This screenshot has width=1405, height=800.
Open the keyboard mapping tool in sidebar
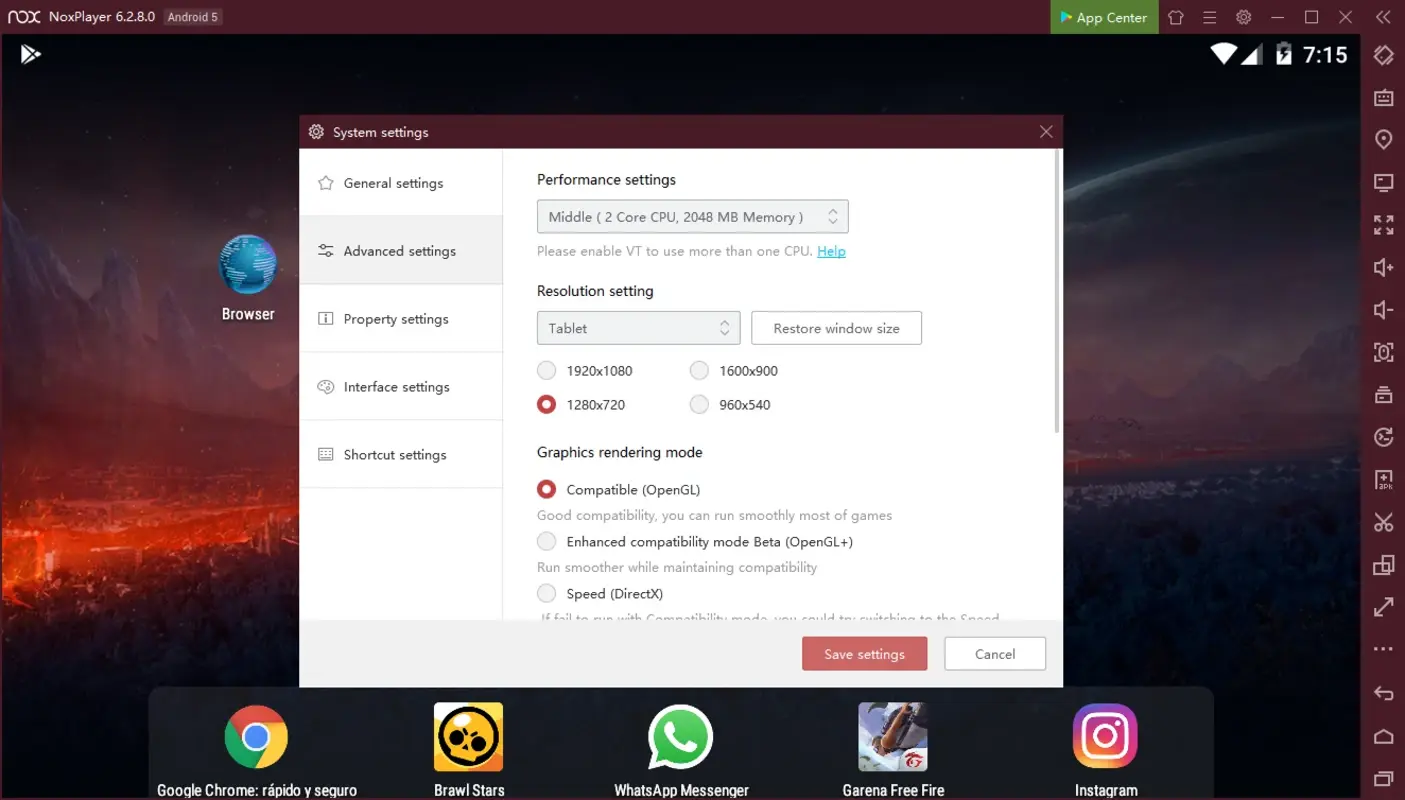pyautogui.click(x=1383, y=55)
